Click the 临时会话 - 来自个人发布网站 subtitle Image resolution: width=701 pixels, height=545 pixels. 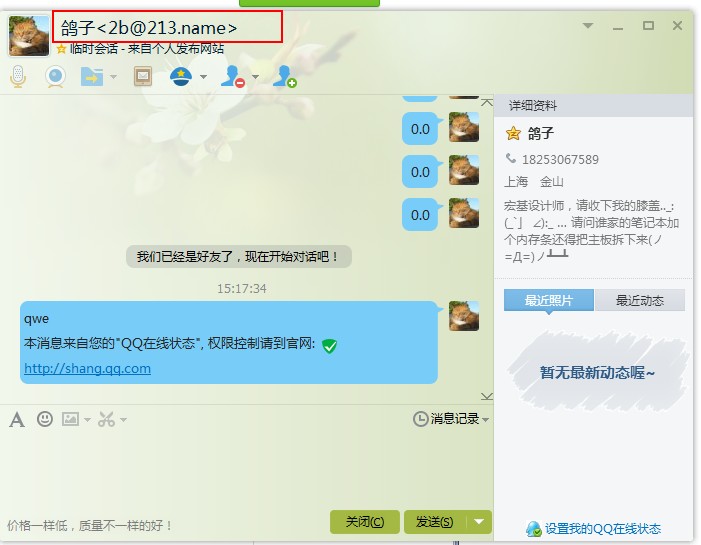pos(147,49)
